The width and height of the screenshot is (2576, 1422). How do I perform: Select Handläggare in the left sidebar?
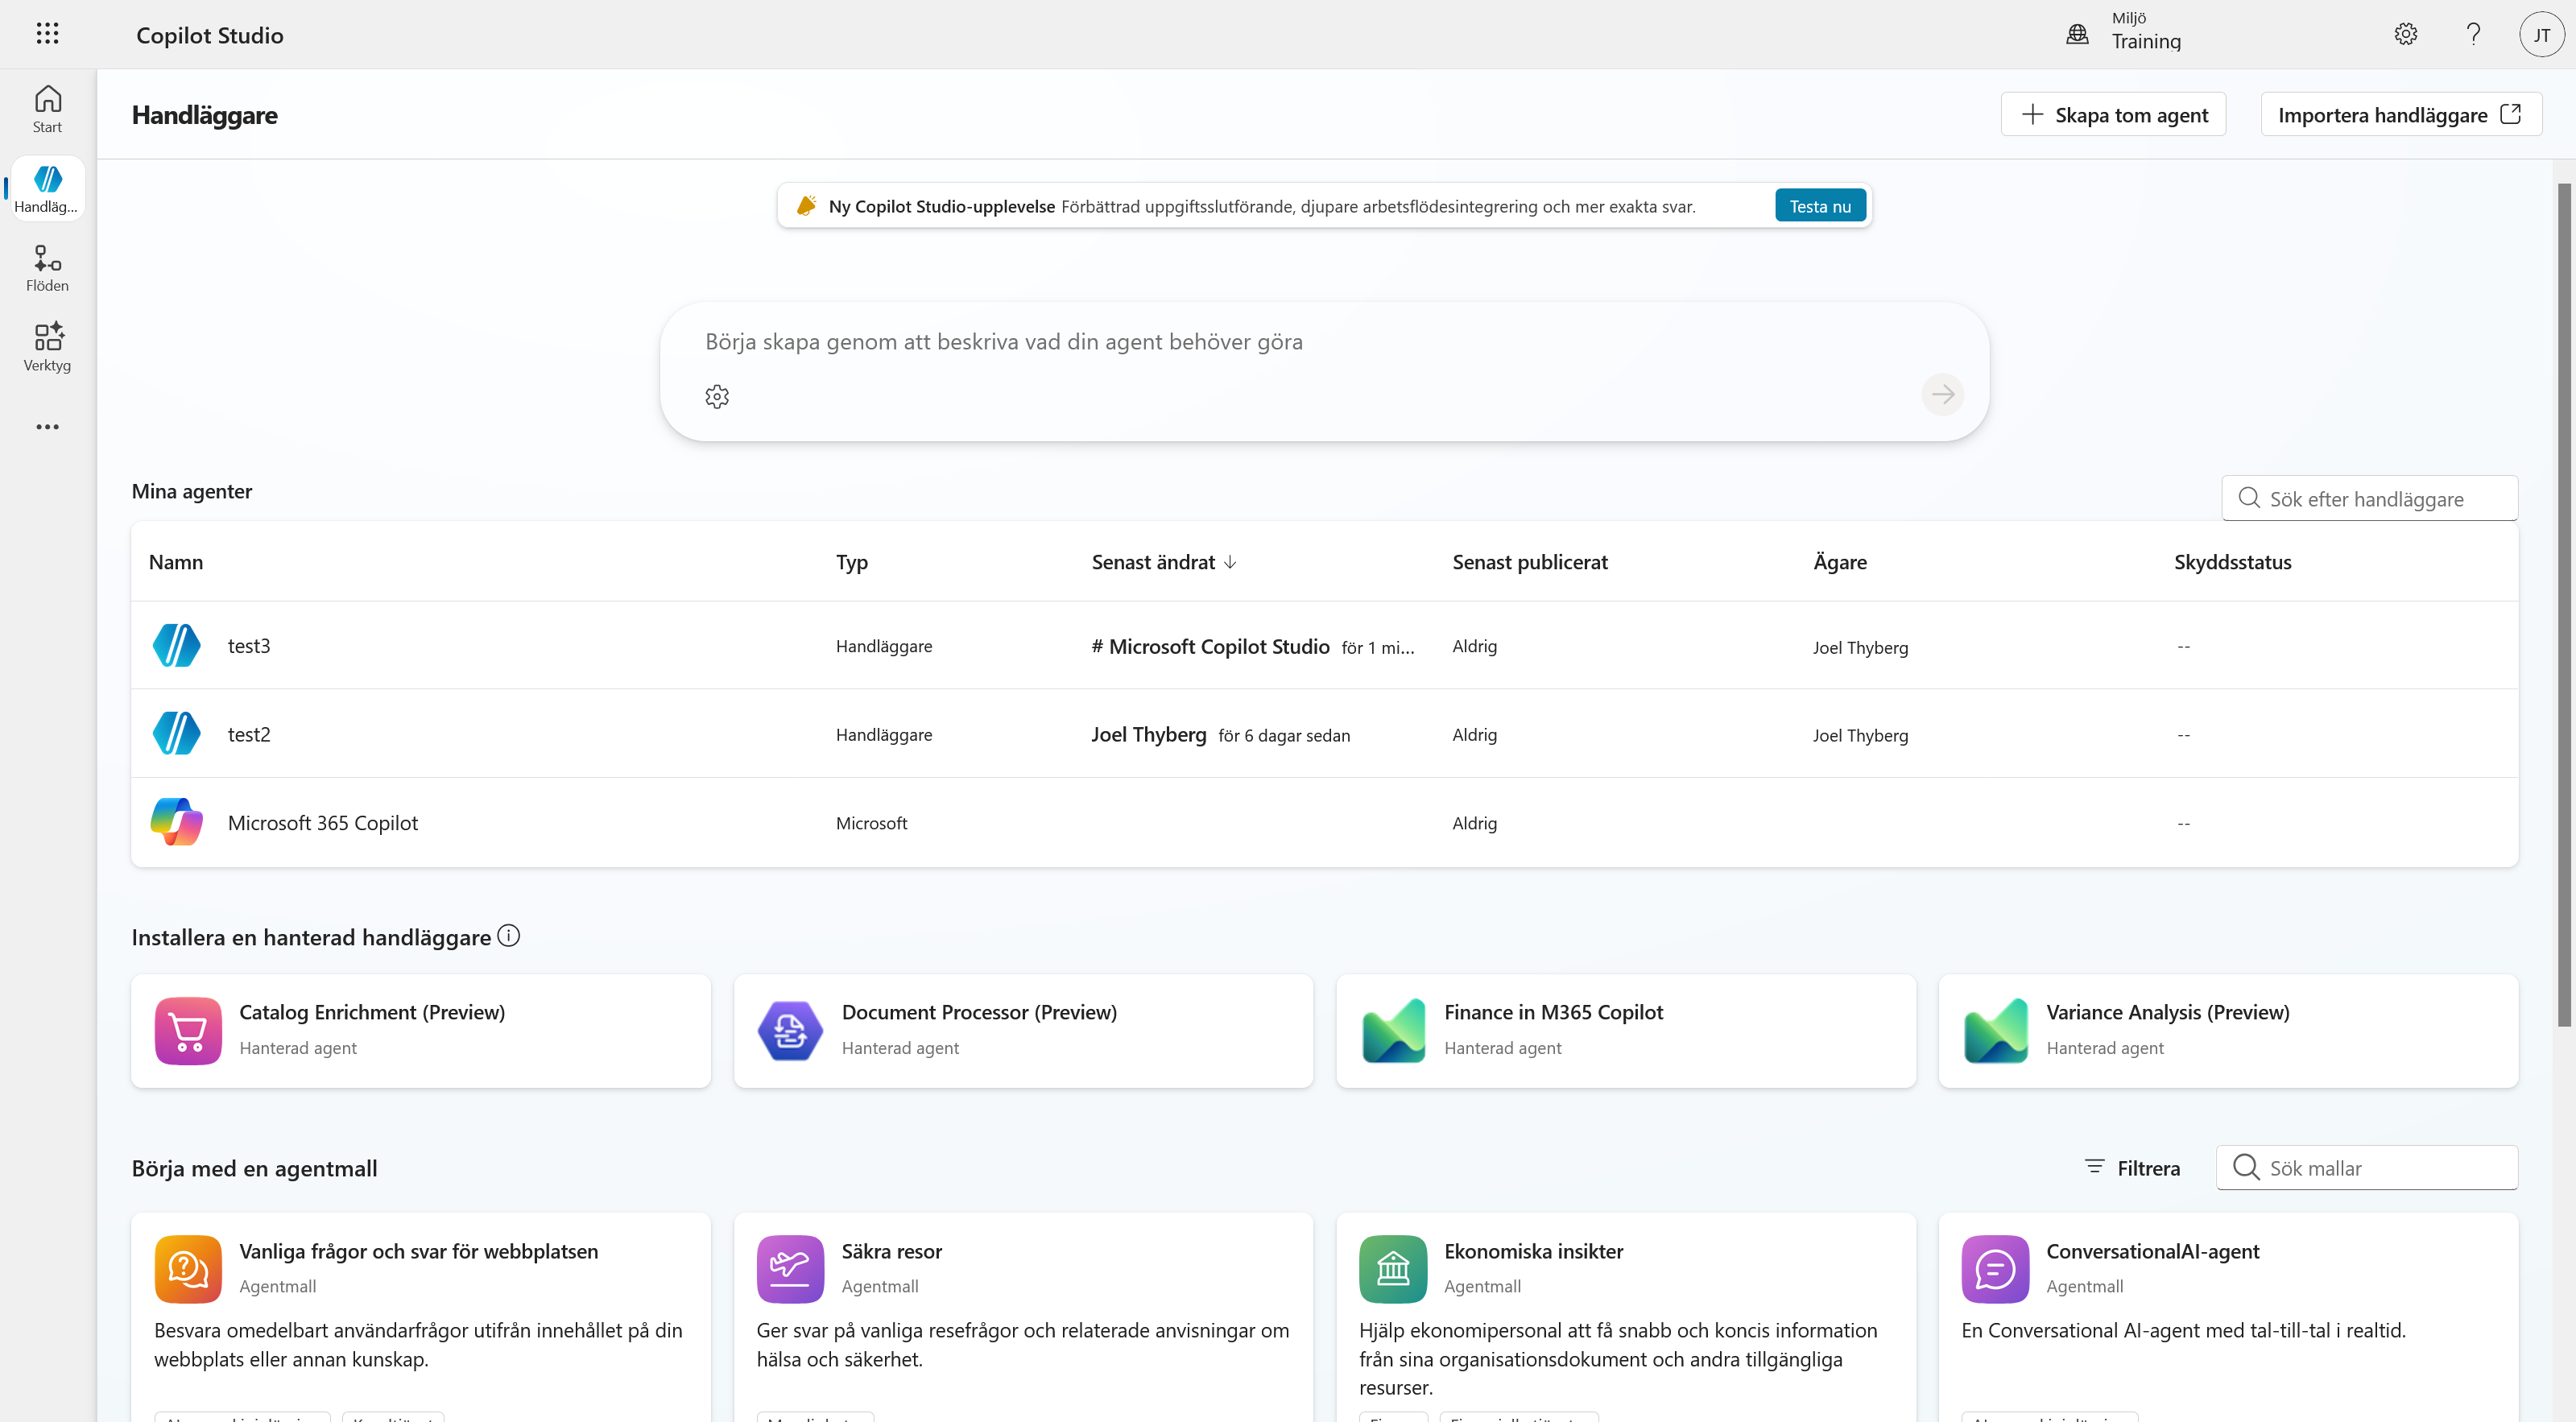pos(47,188)
